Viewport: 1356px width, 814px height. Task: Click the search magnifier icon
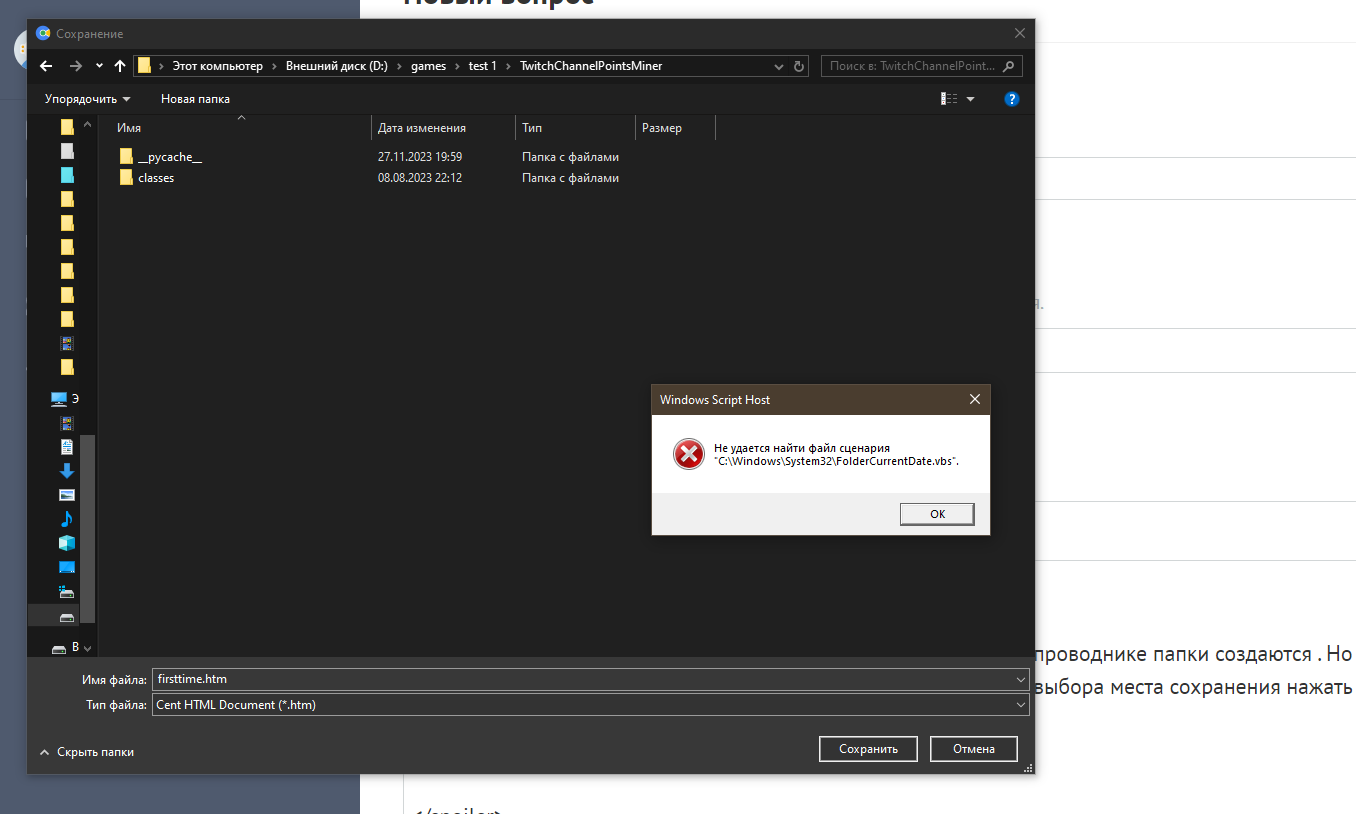(1009, 66)
